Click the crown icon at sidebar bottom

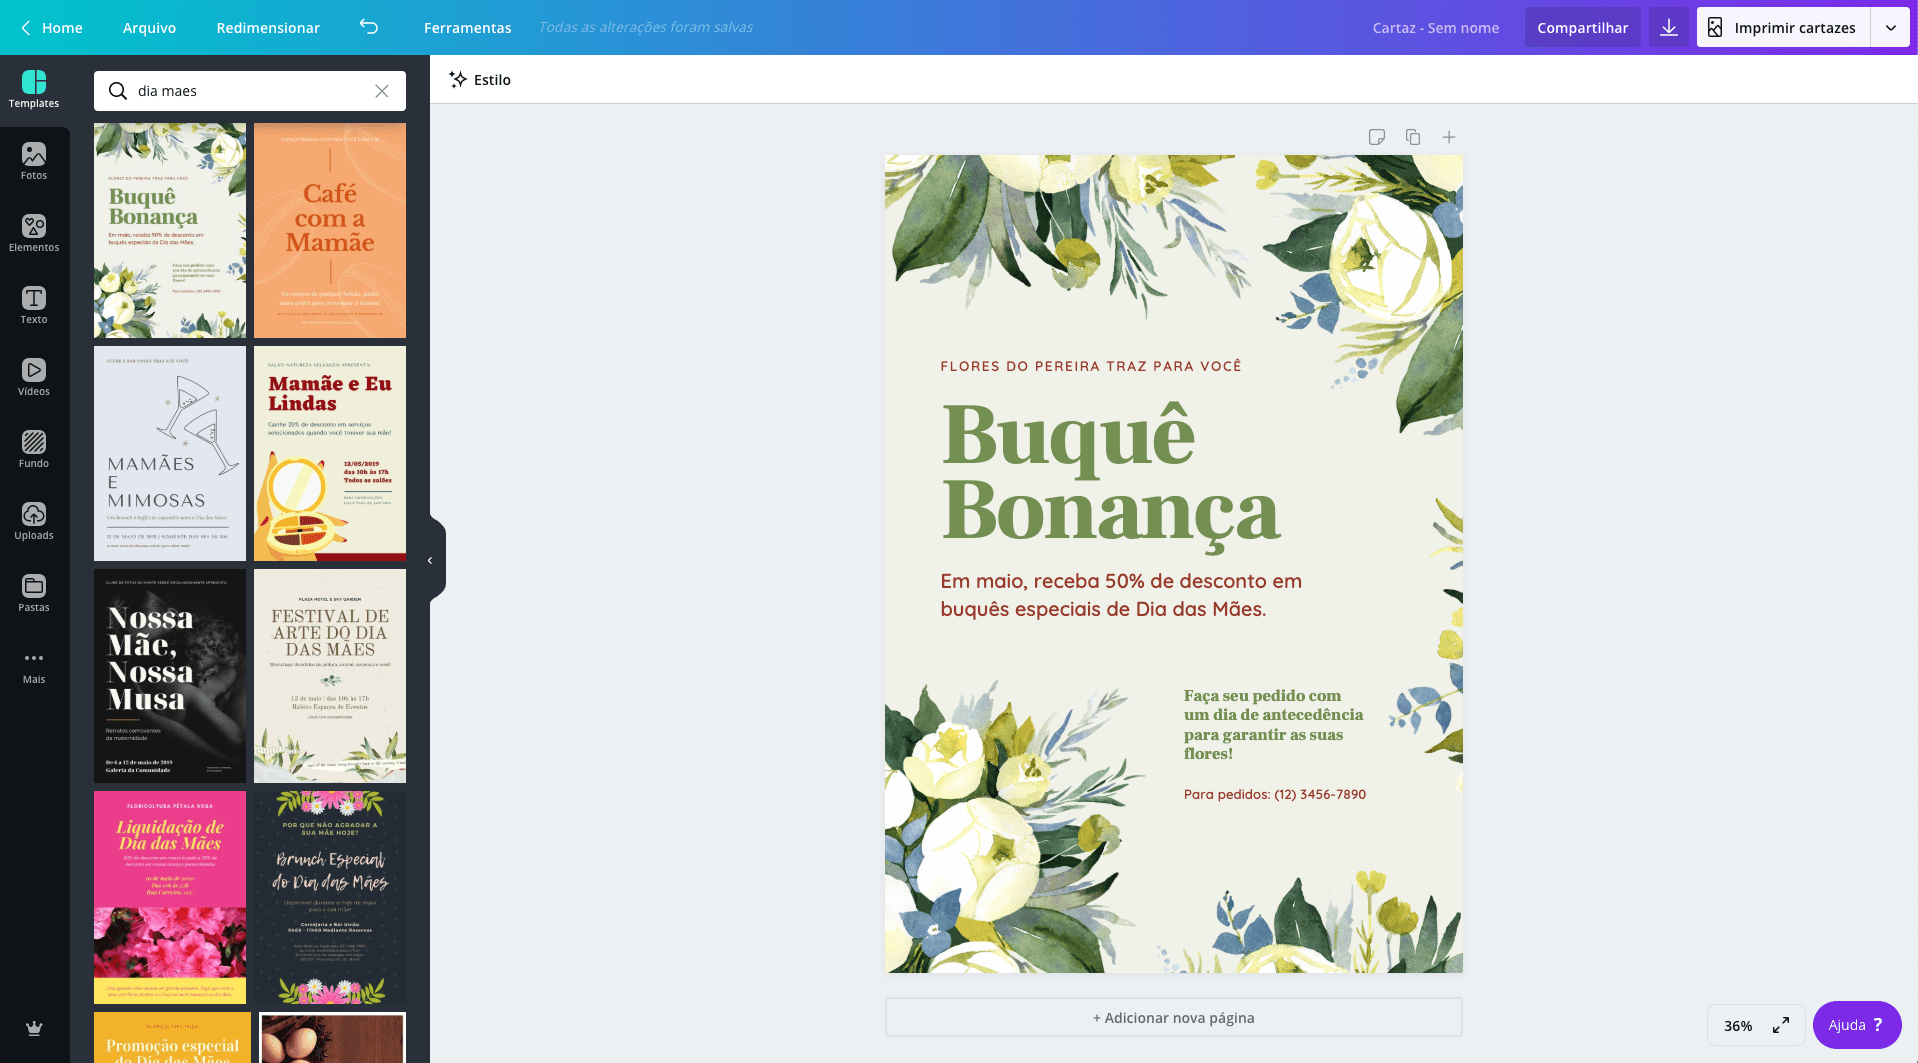tap(34, 1028)
